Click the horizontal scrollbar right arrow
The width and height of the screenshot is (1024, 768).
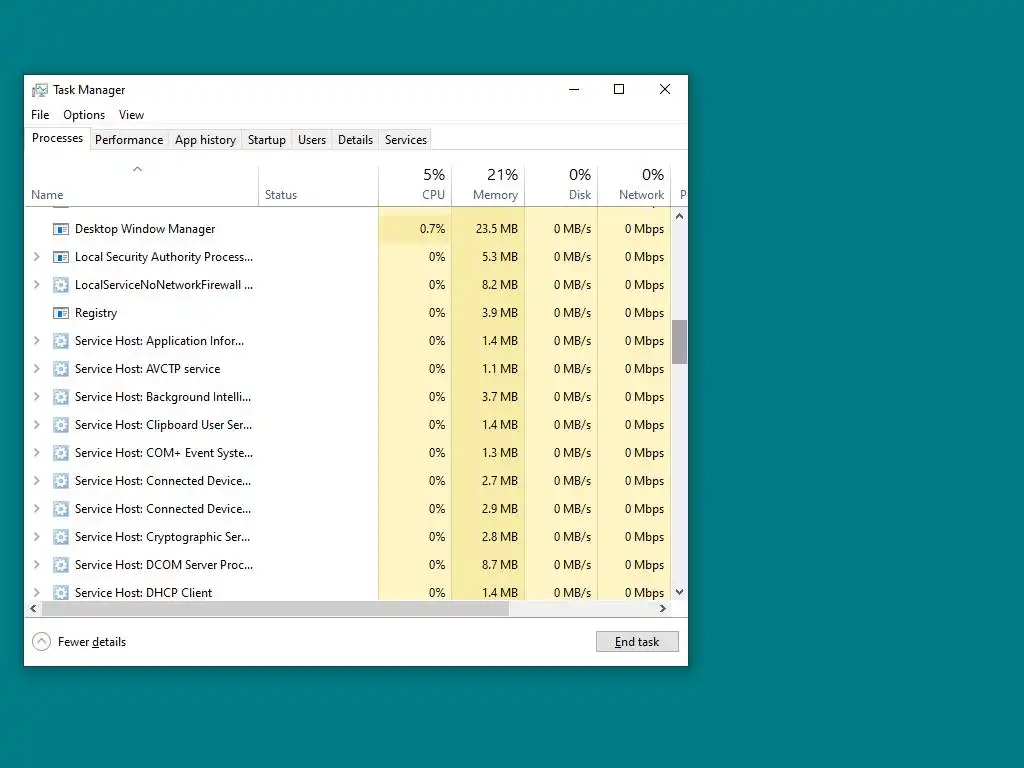click(663, 609)
